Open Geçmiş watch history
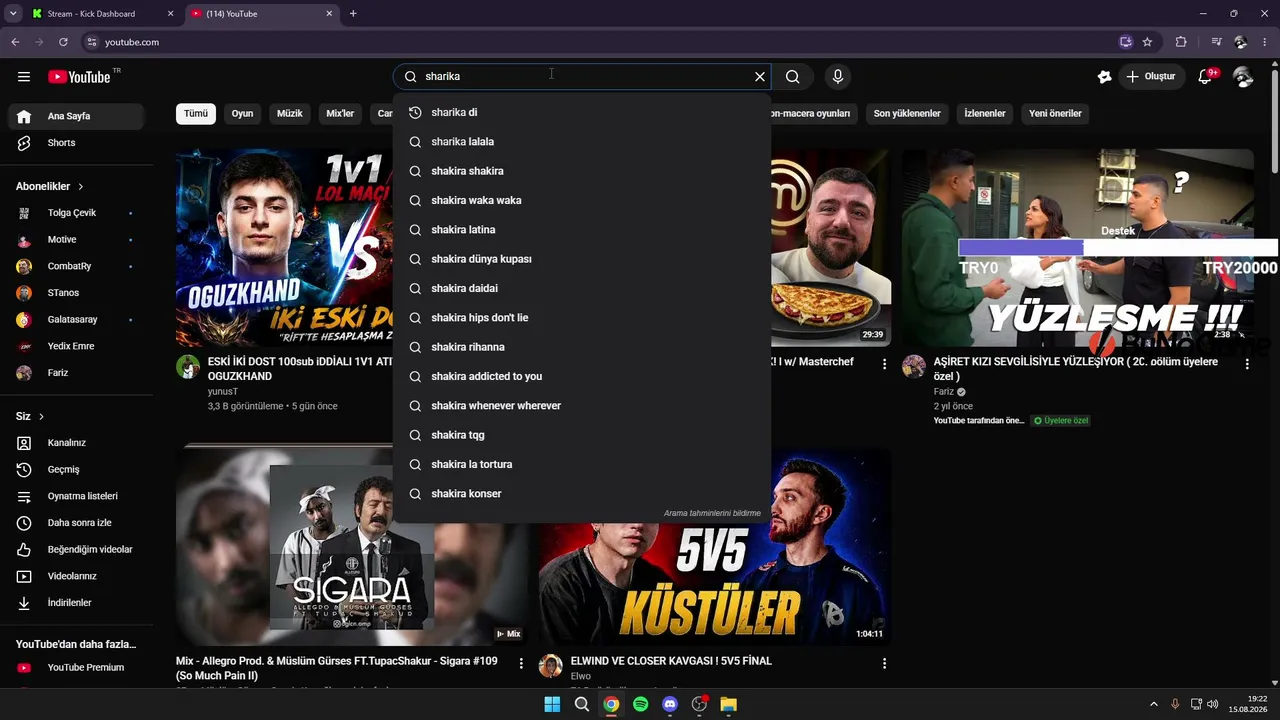The width and height of the screenshot is (1280, 720). click(75, 470)
